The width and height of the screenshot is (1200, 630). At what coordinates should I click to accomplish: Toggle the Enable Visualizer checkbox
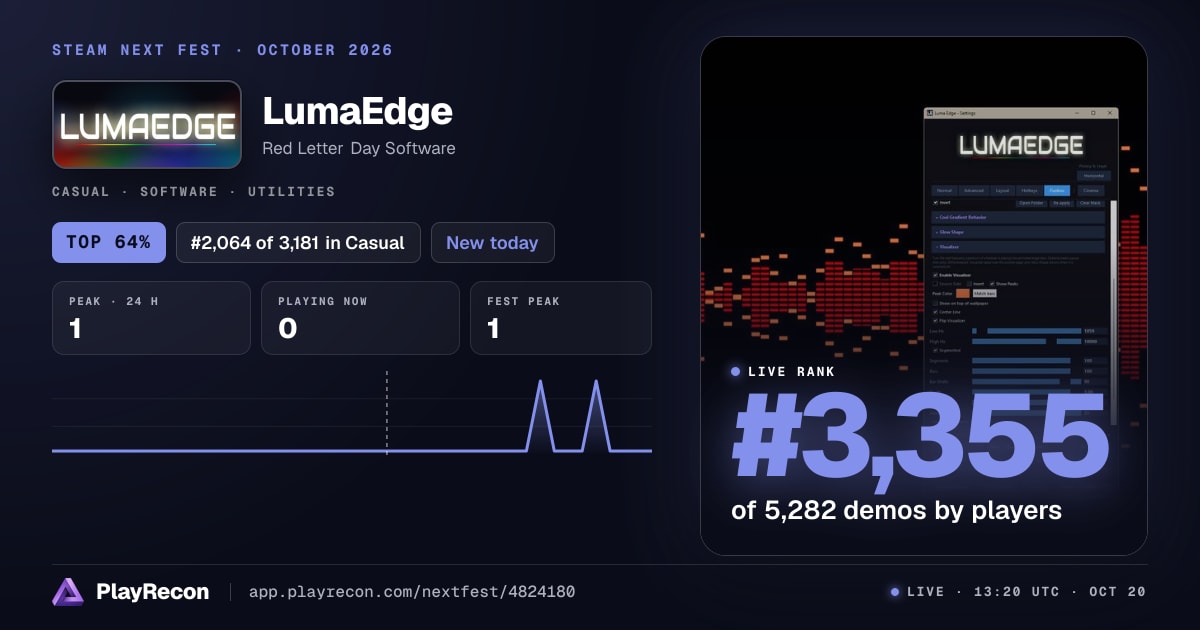coord(936,275)
